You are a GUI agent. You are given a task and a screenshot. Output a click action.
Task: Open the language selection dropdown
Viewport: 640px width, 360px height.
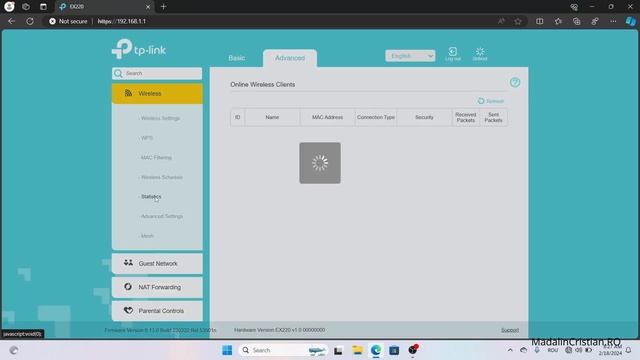click(410, 56)
